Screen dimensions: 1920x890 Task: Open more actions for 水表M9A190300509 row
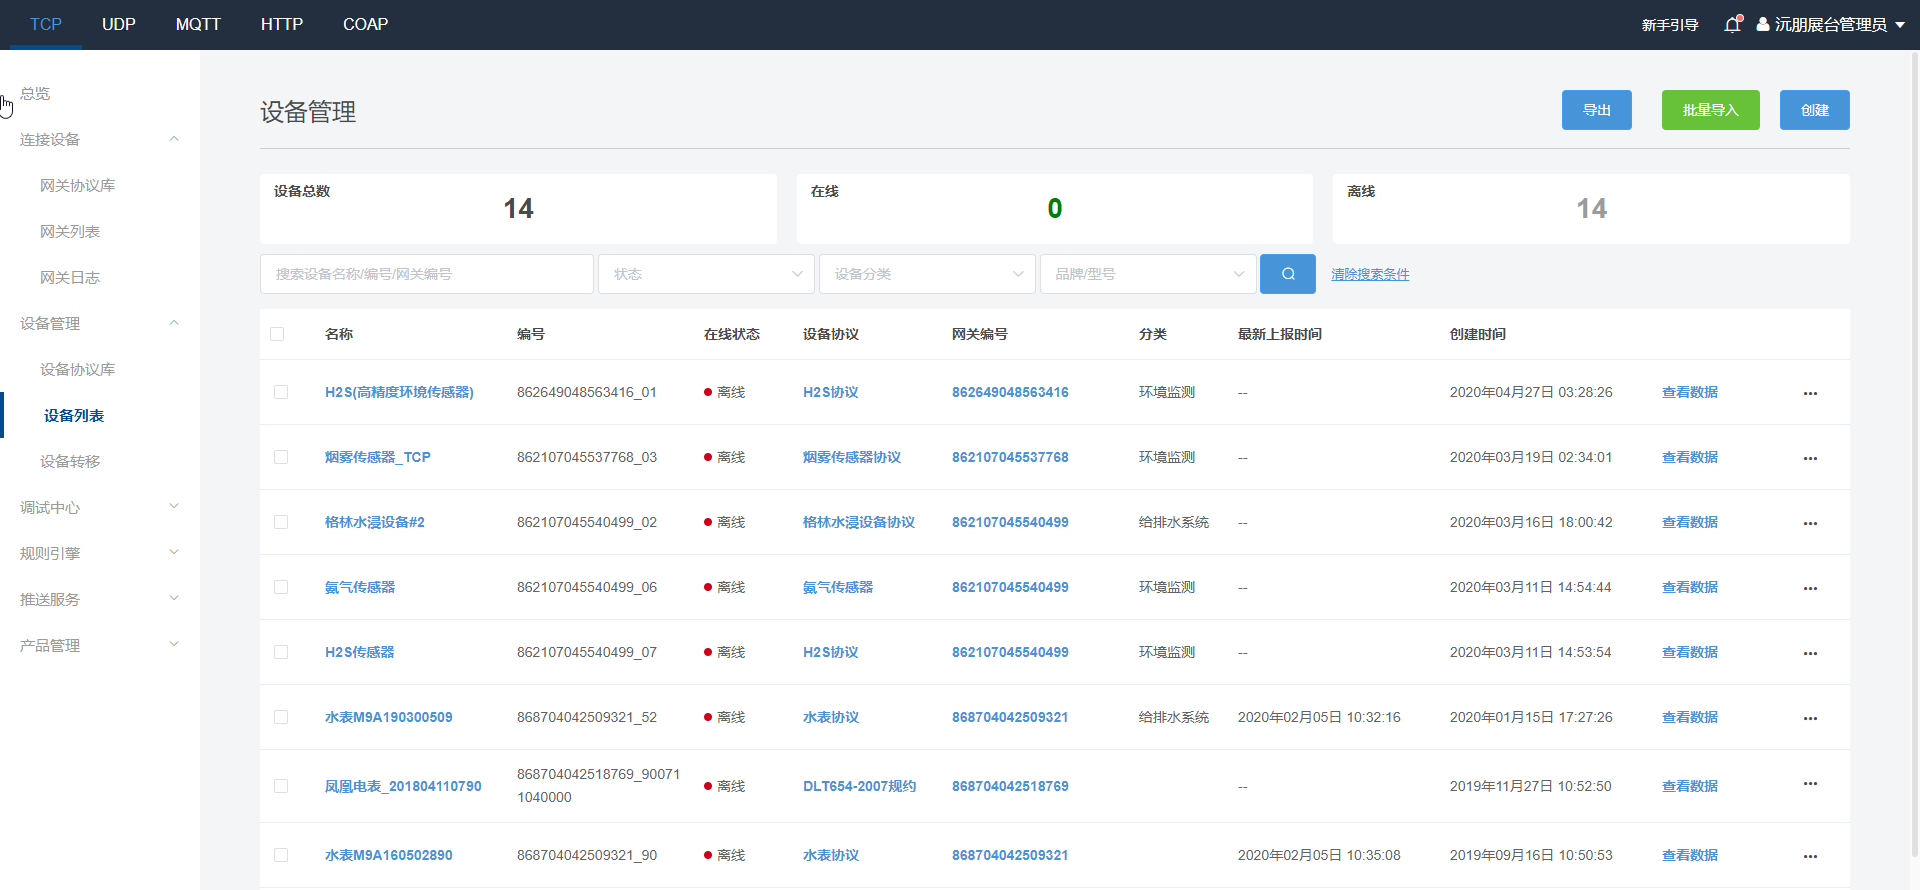point(1810,718)
